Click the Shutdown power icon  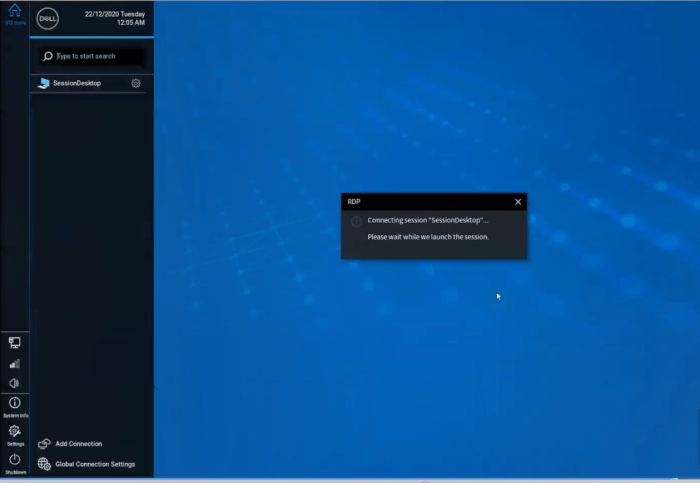pos(14,460)
